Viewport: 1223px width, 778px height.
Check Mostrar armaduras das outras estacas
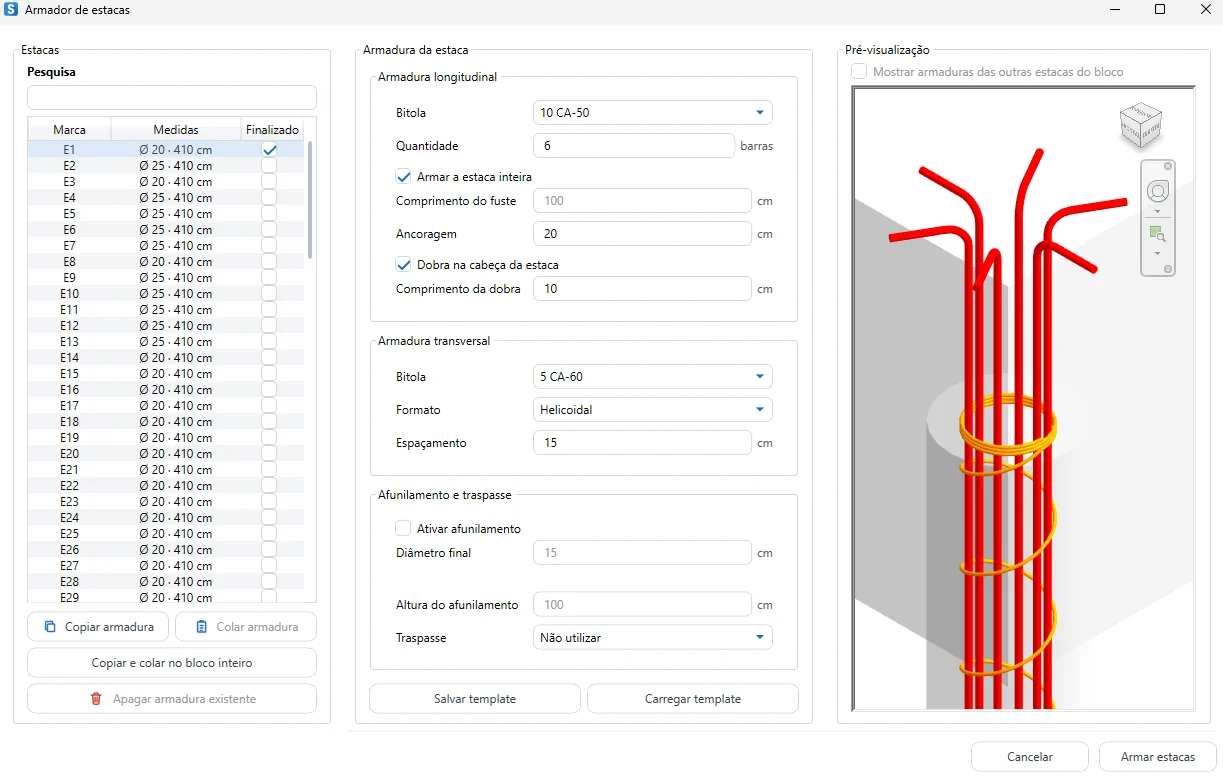pyautogui.click(x=859, y=72)
